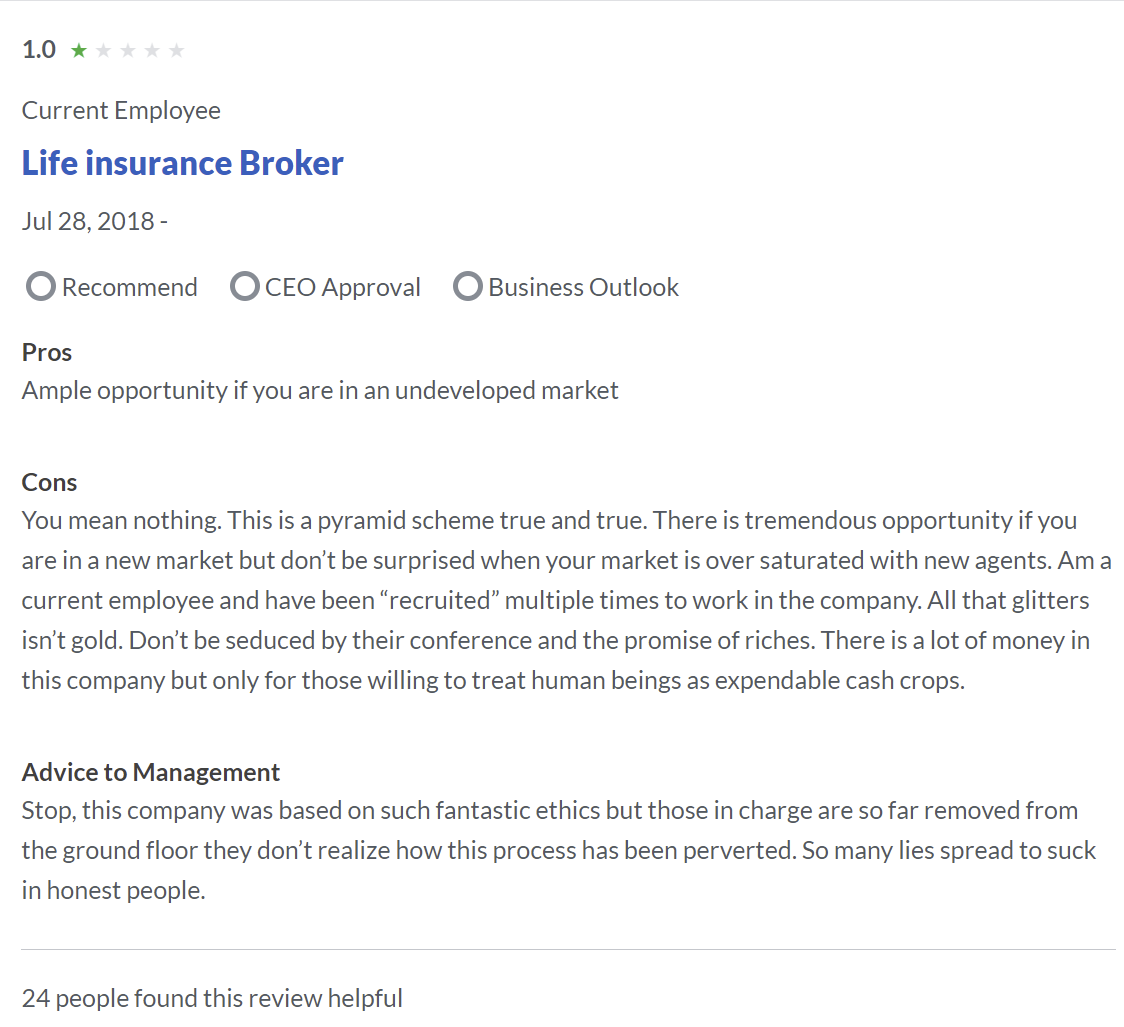The image size is (1124, 1027).
Task: Click the Cons heading
Action: 49,482
